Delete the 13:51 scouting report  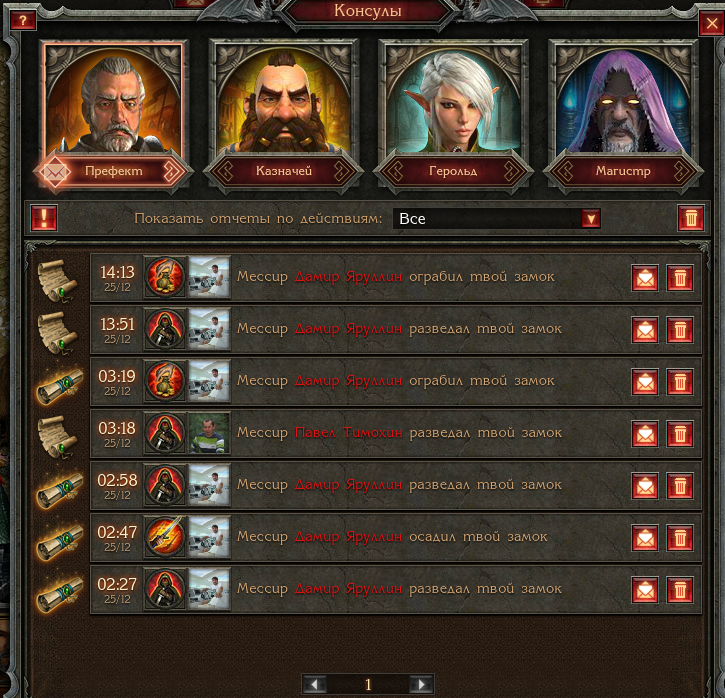(680, 330)
